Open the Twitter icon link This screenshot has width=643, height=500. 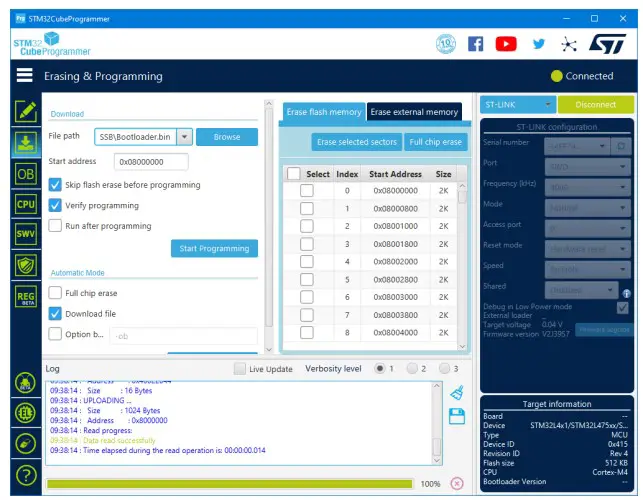(538, 43)
